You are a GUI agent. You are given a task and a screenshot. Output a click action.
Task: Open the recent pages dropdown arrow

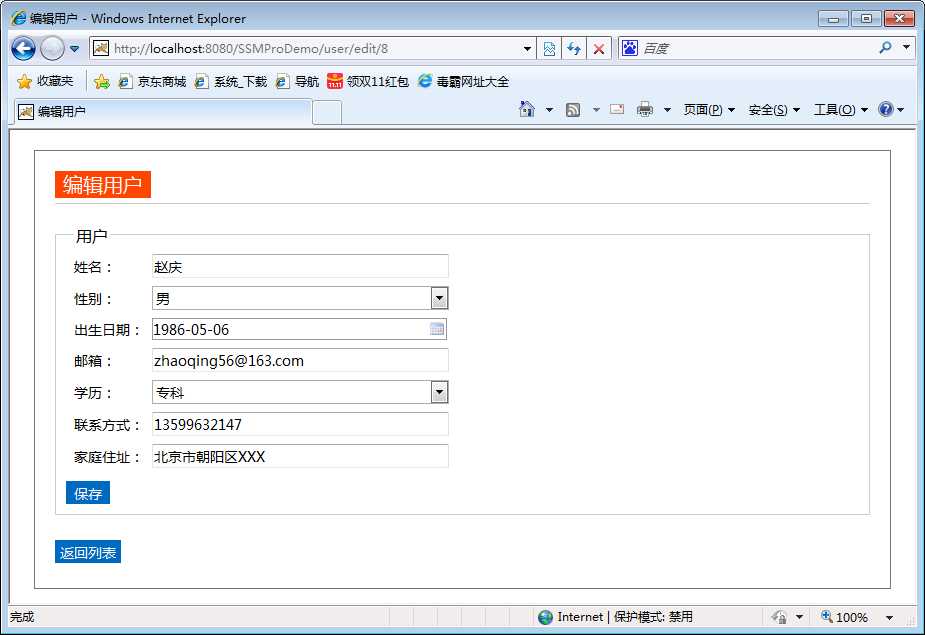point(74,48)
